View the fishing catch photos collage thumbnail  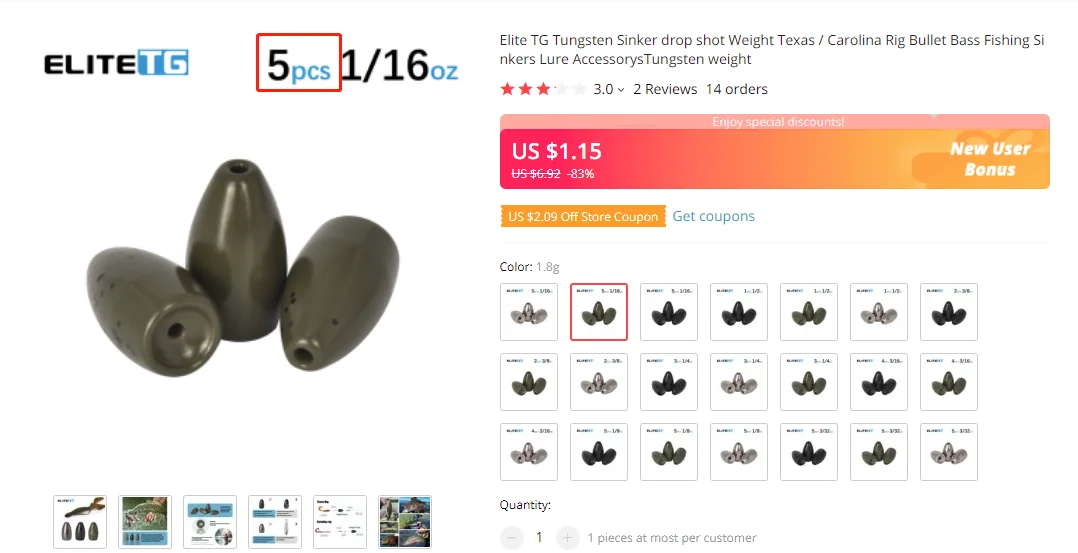(405, 521)
